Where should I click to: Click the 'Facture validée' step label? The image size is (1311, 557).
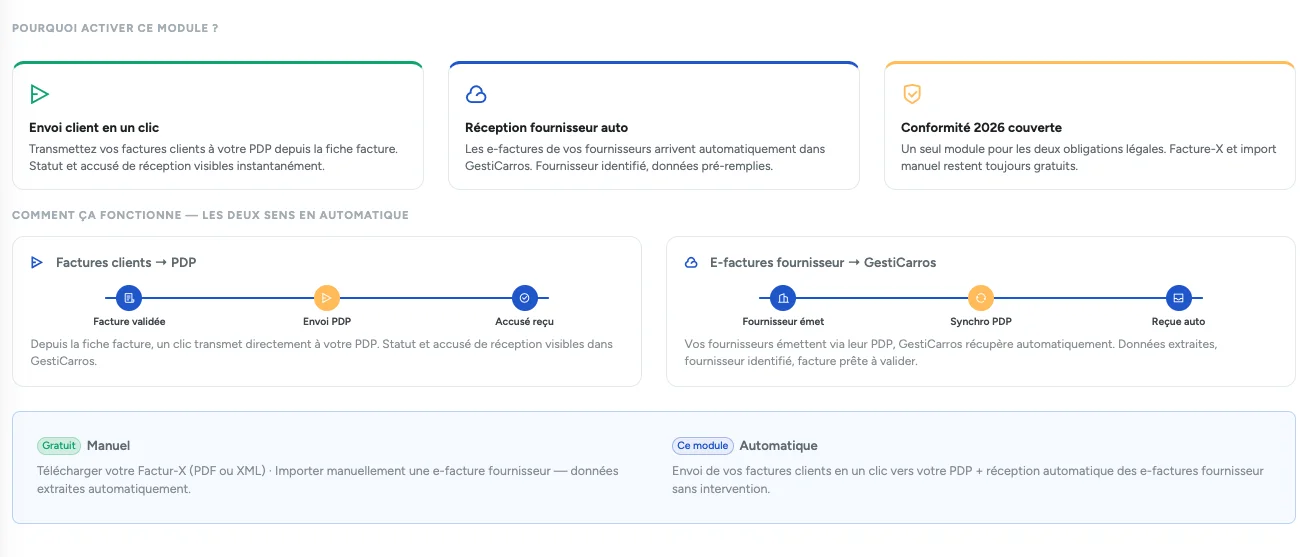click(129, 322)
